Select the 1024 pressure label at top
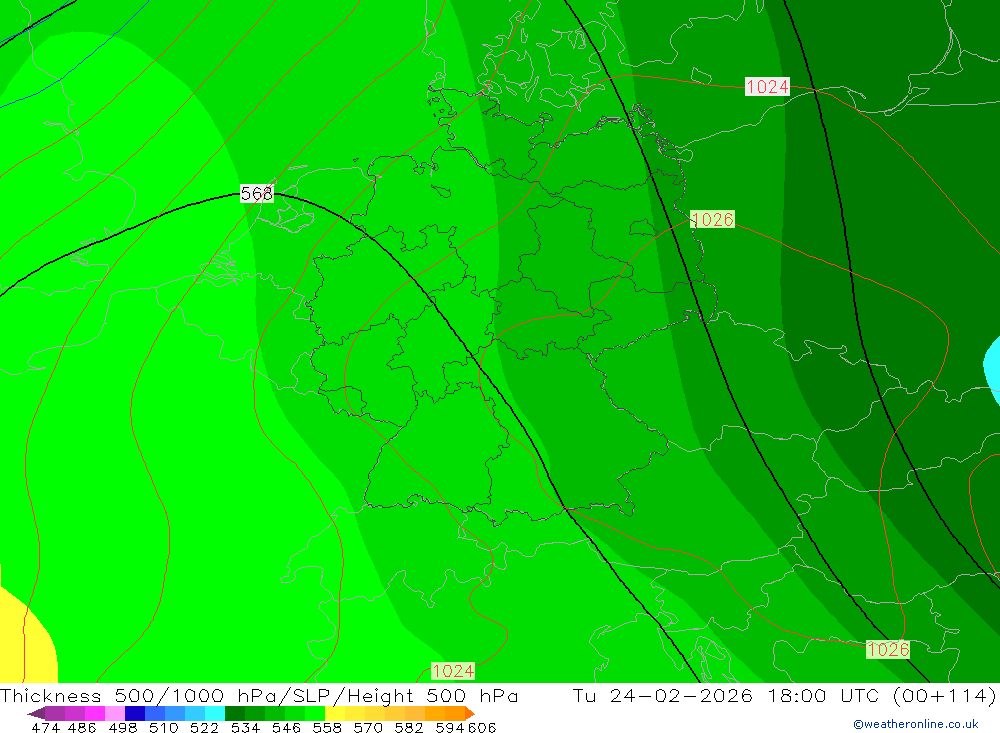This screenshot has width=1000, height=733. (767, 87)
